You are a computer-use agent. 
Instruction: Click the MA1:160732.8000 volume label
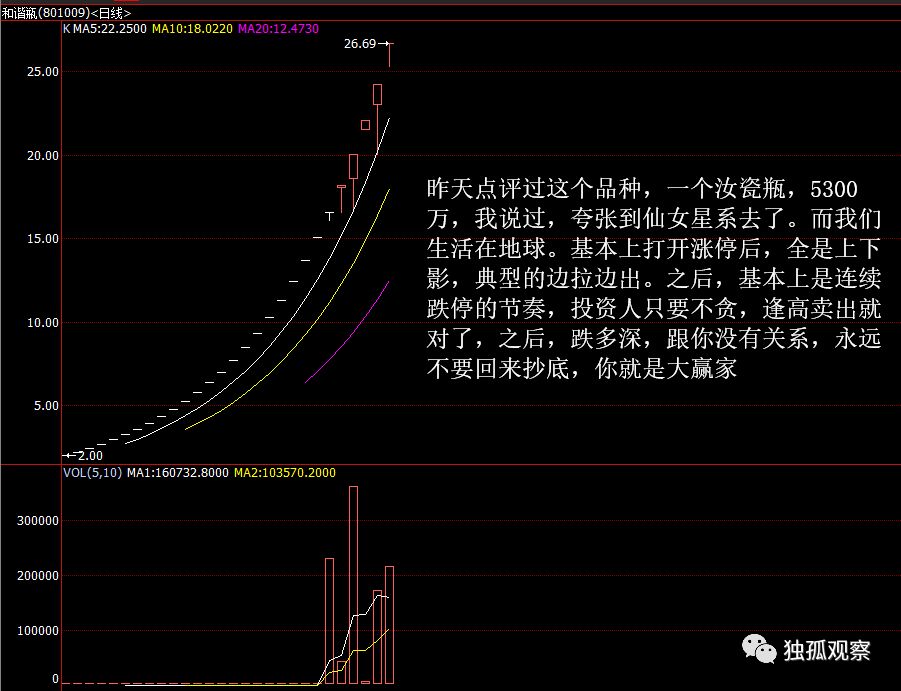click(x=177, y=472)
